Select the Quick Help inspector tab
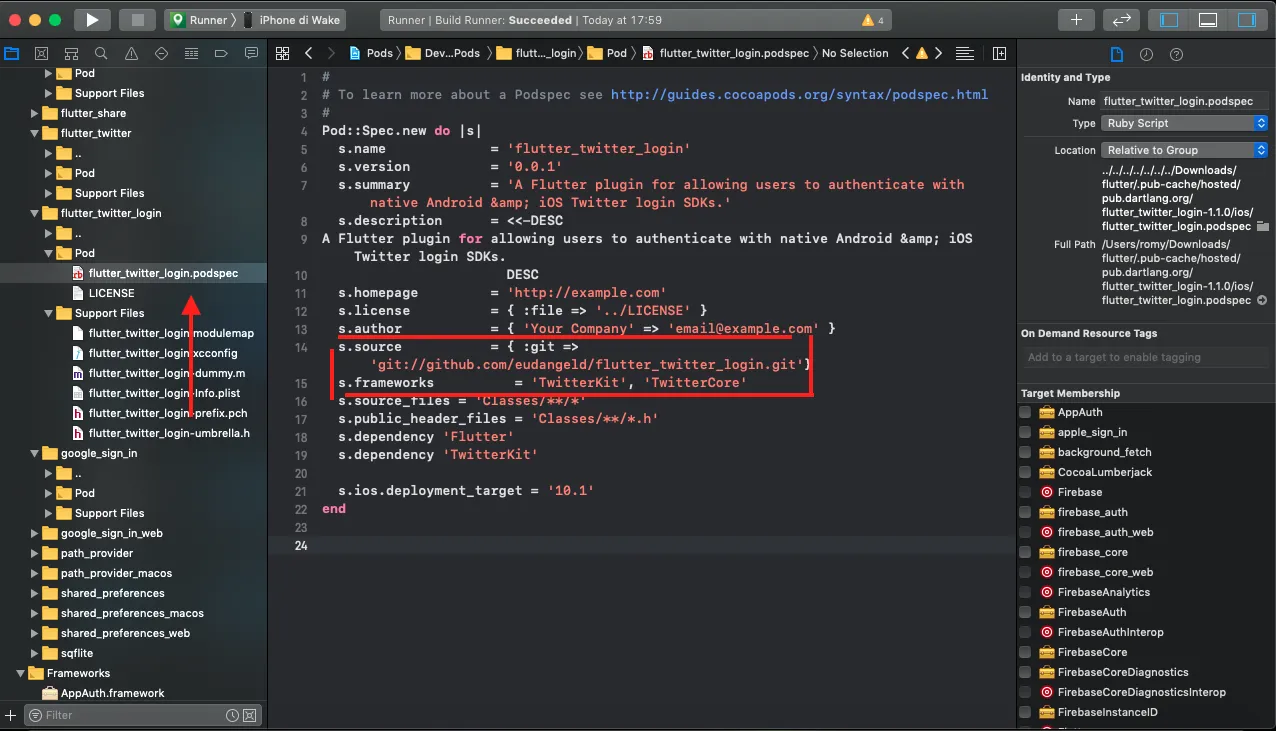Image resolution: width=1276 pixels, height=731 pixels. pyautogui.click(x=1176, y=54)
